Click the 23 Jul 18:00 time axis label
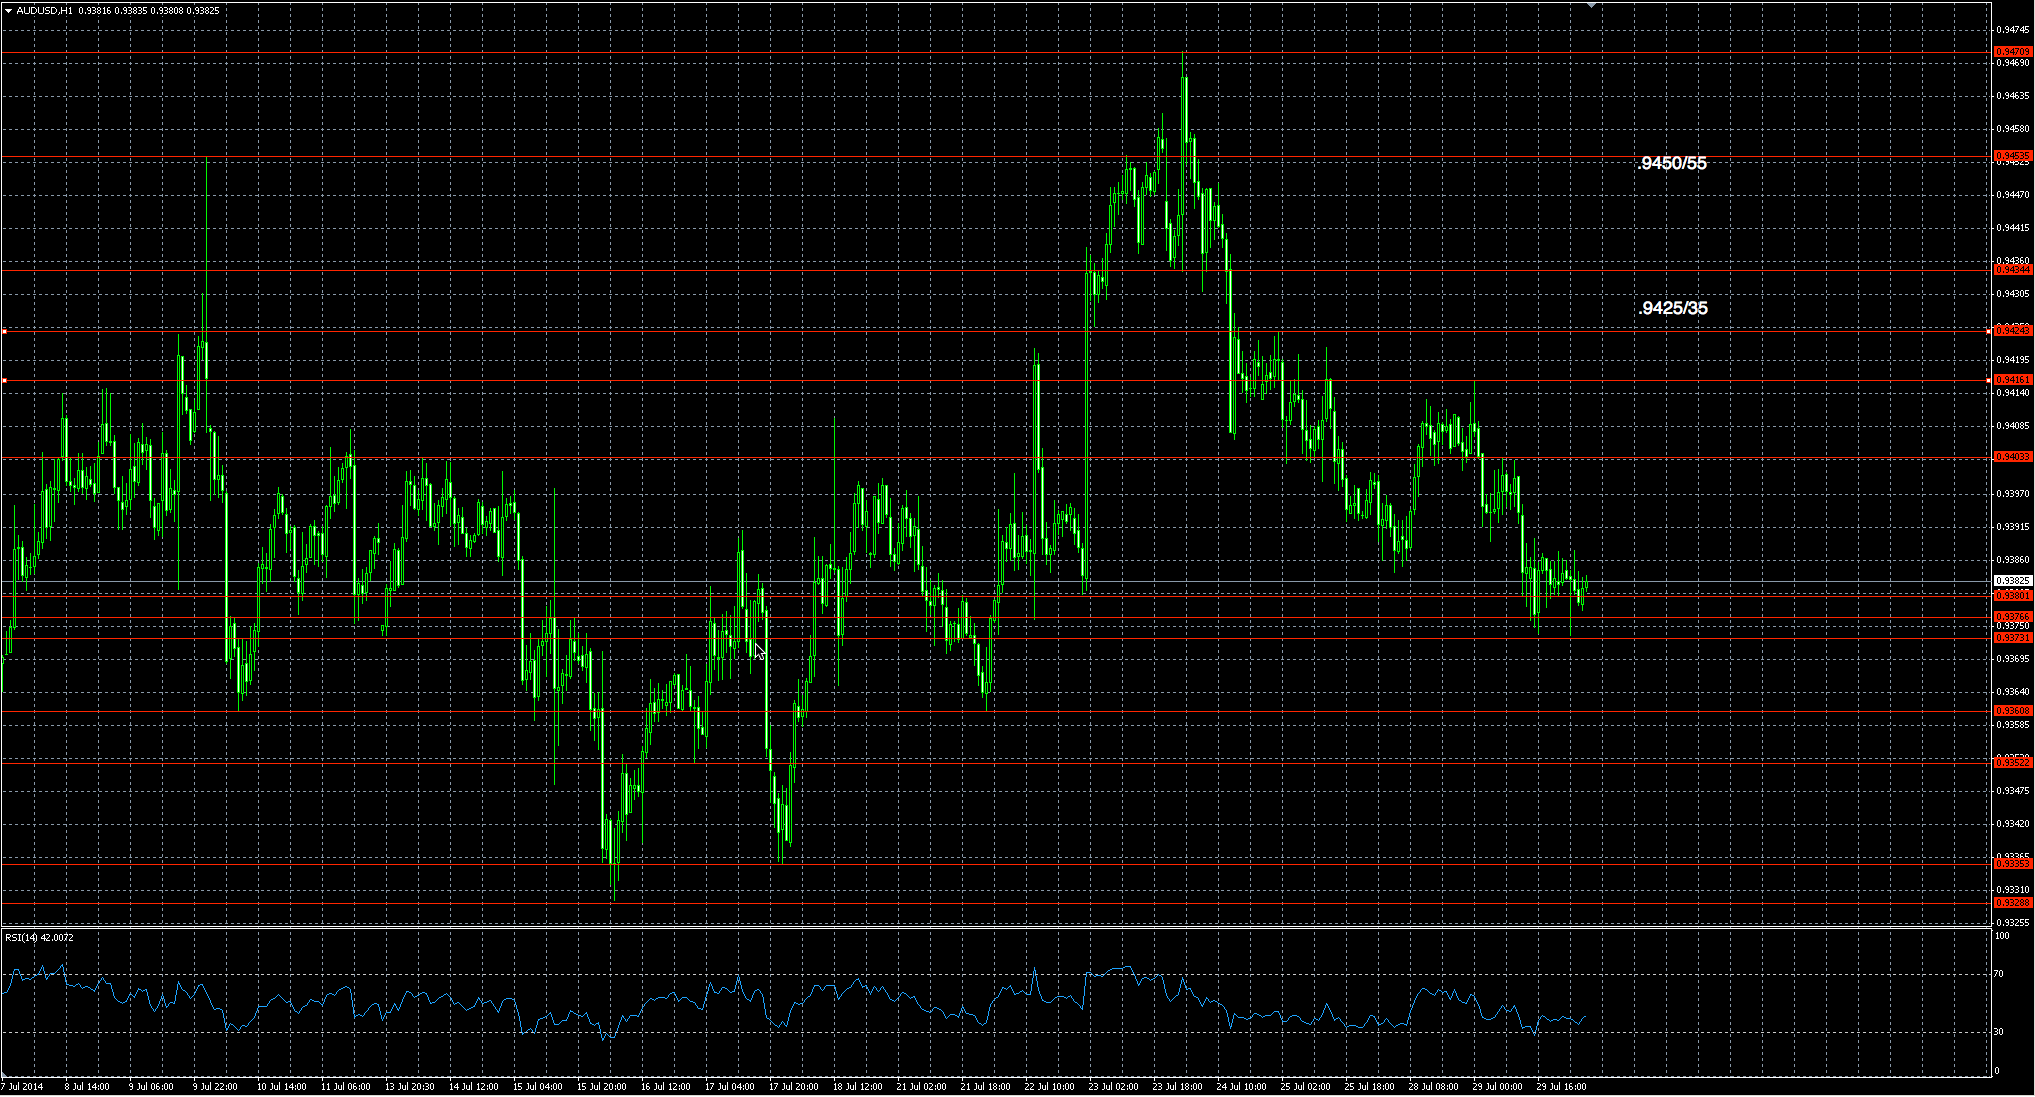 tap(1177, 1086)
